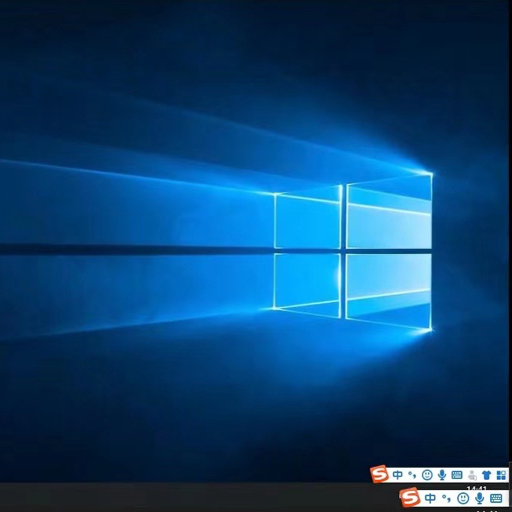This screenshot has width=512, height=512.
Task: Open soft keyboard on longer Sogou toolbar
Action: click(457, 474)
